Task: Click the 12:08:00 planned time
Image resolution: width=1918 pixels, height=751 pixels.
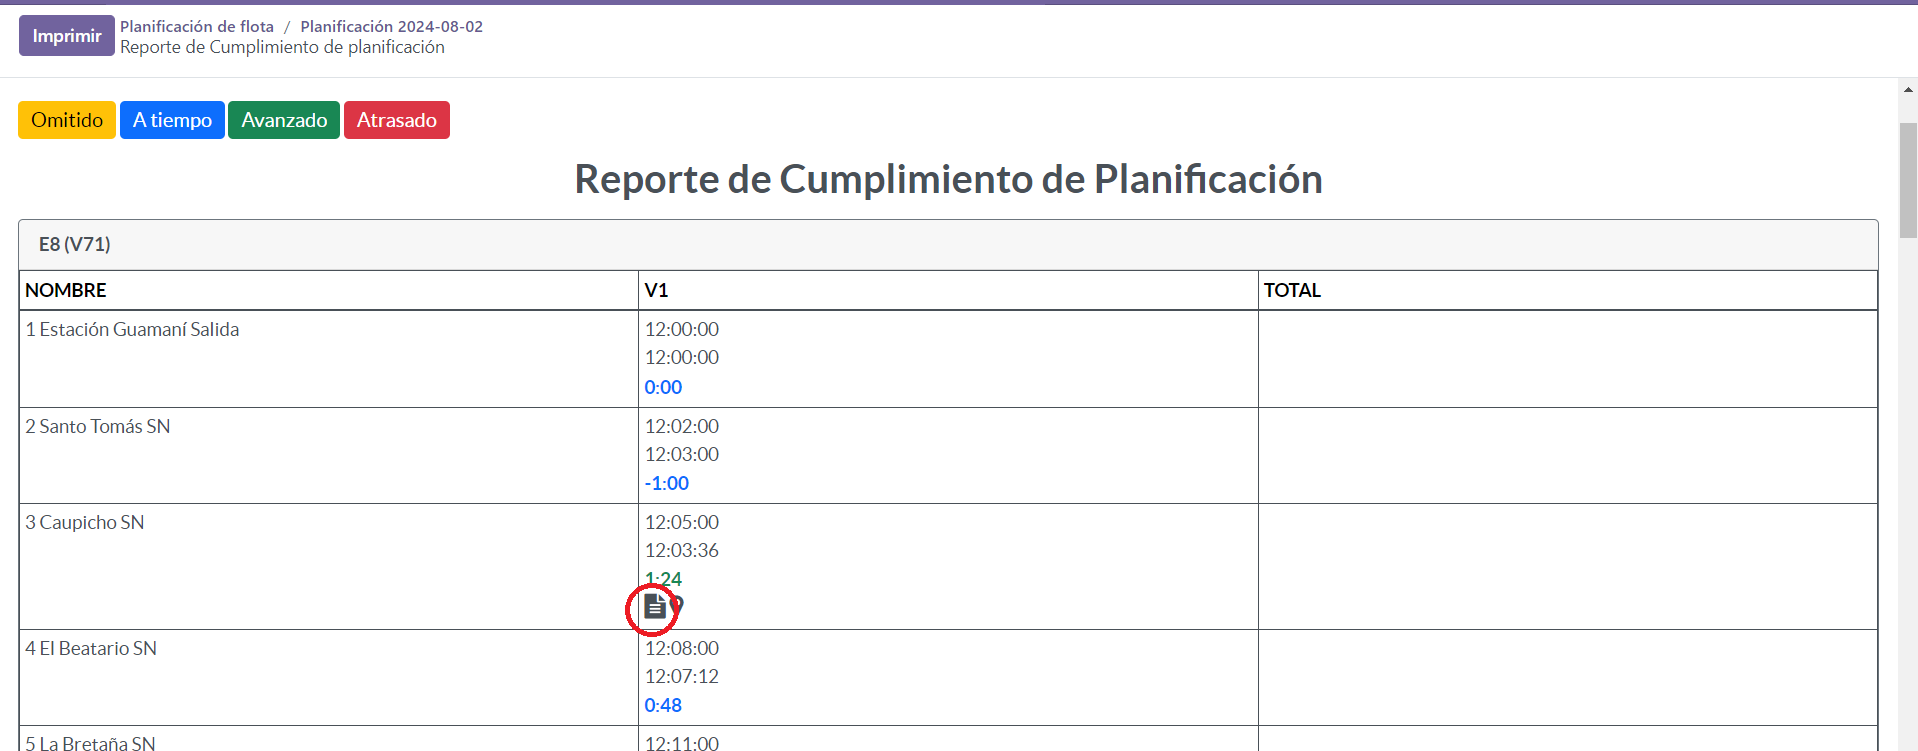Action: pyautogui.click(x=682, y=648)
